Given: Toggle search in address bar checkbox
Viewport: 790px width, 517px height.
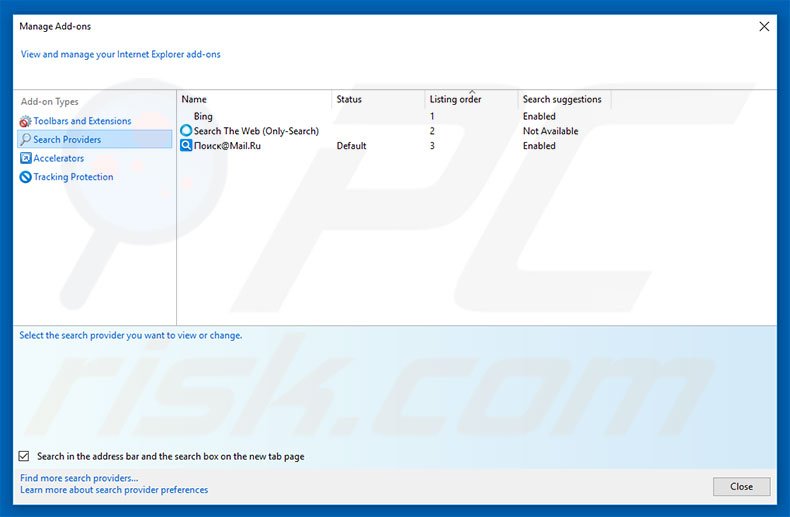Looking at the screenshot, I should coord(24,456).
